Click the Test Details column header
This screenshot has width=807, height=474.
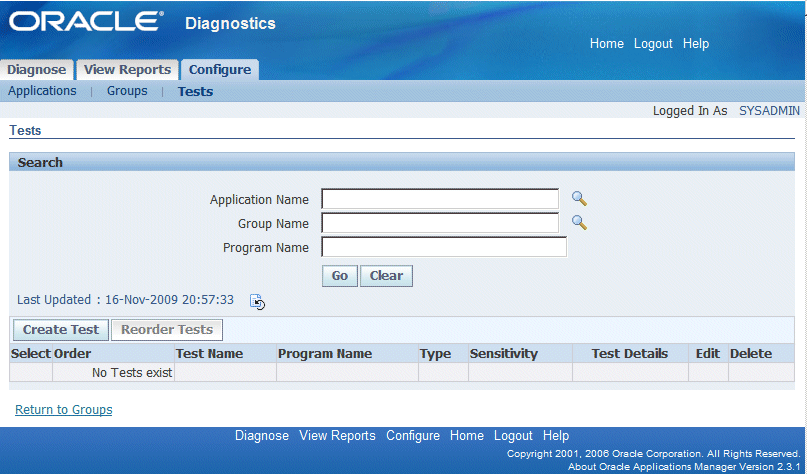tap(629, 354)
